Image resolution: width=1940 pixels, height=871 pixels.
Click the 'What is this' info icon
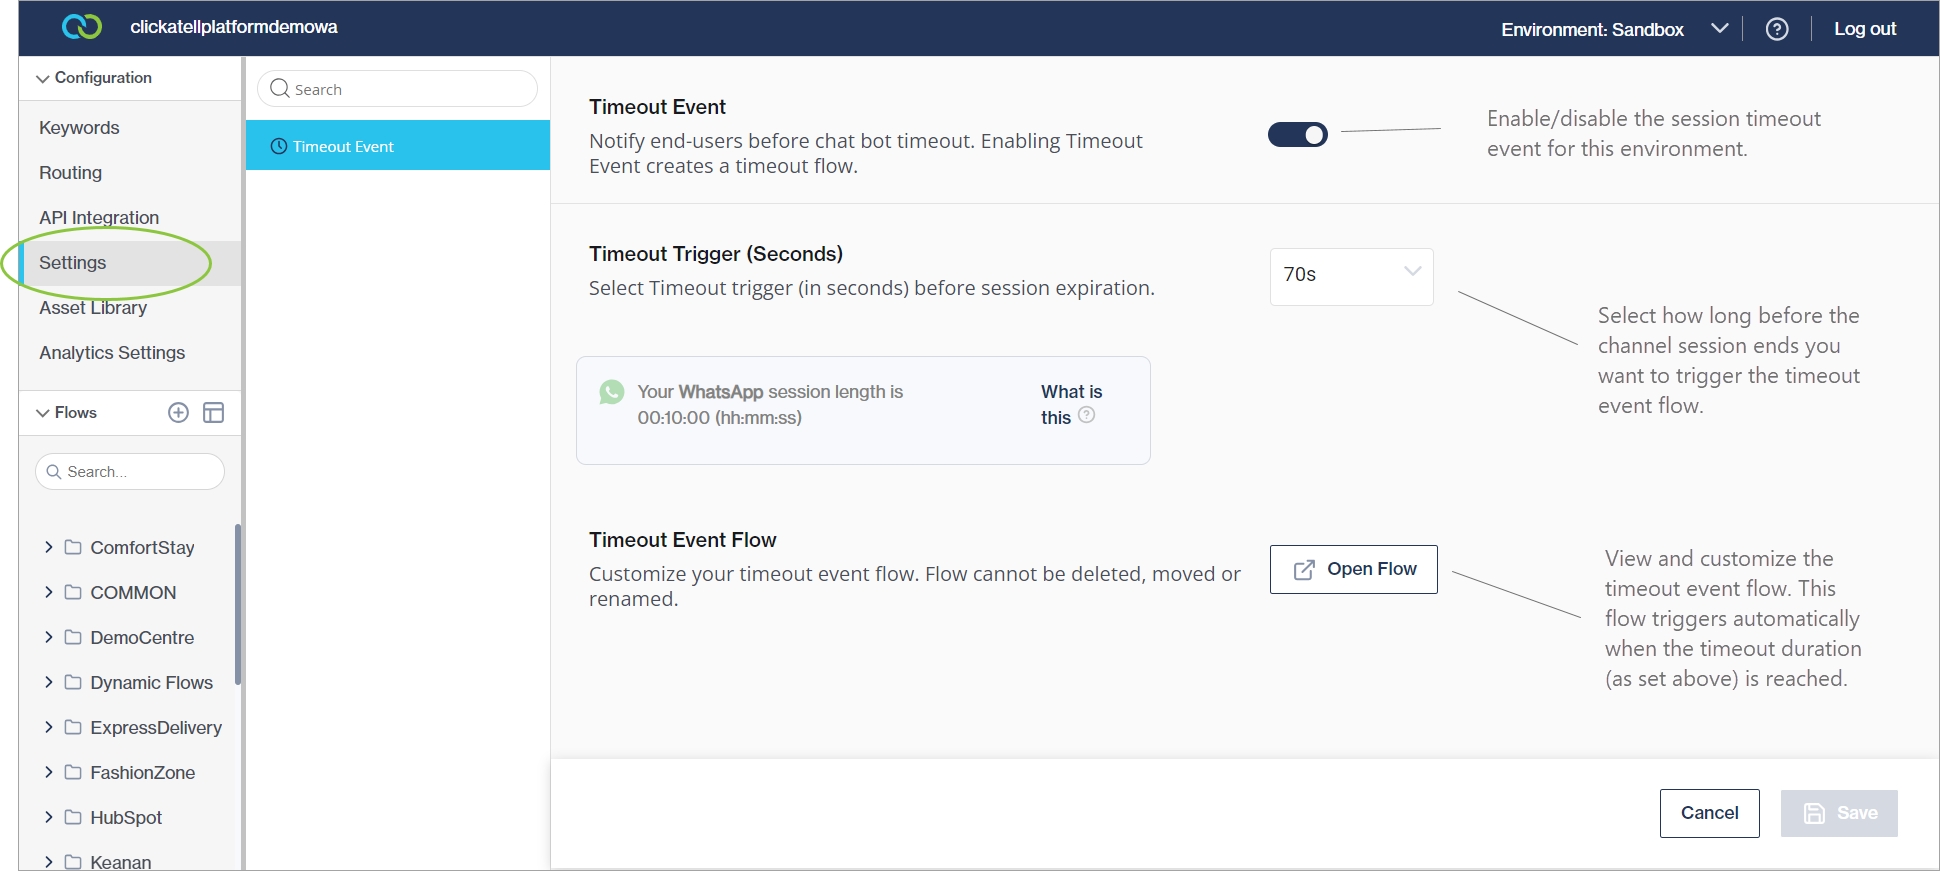pyautogui.click(x=1086, y=415)
